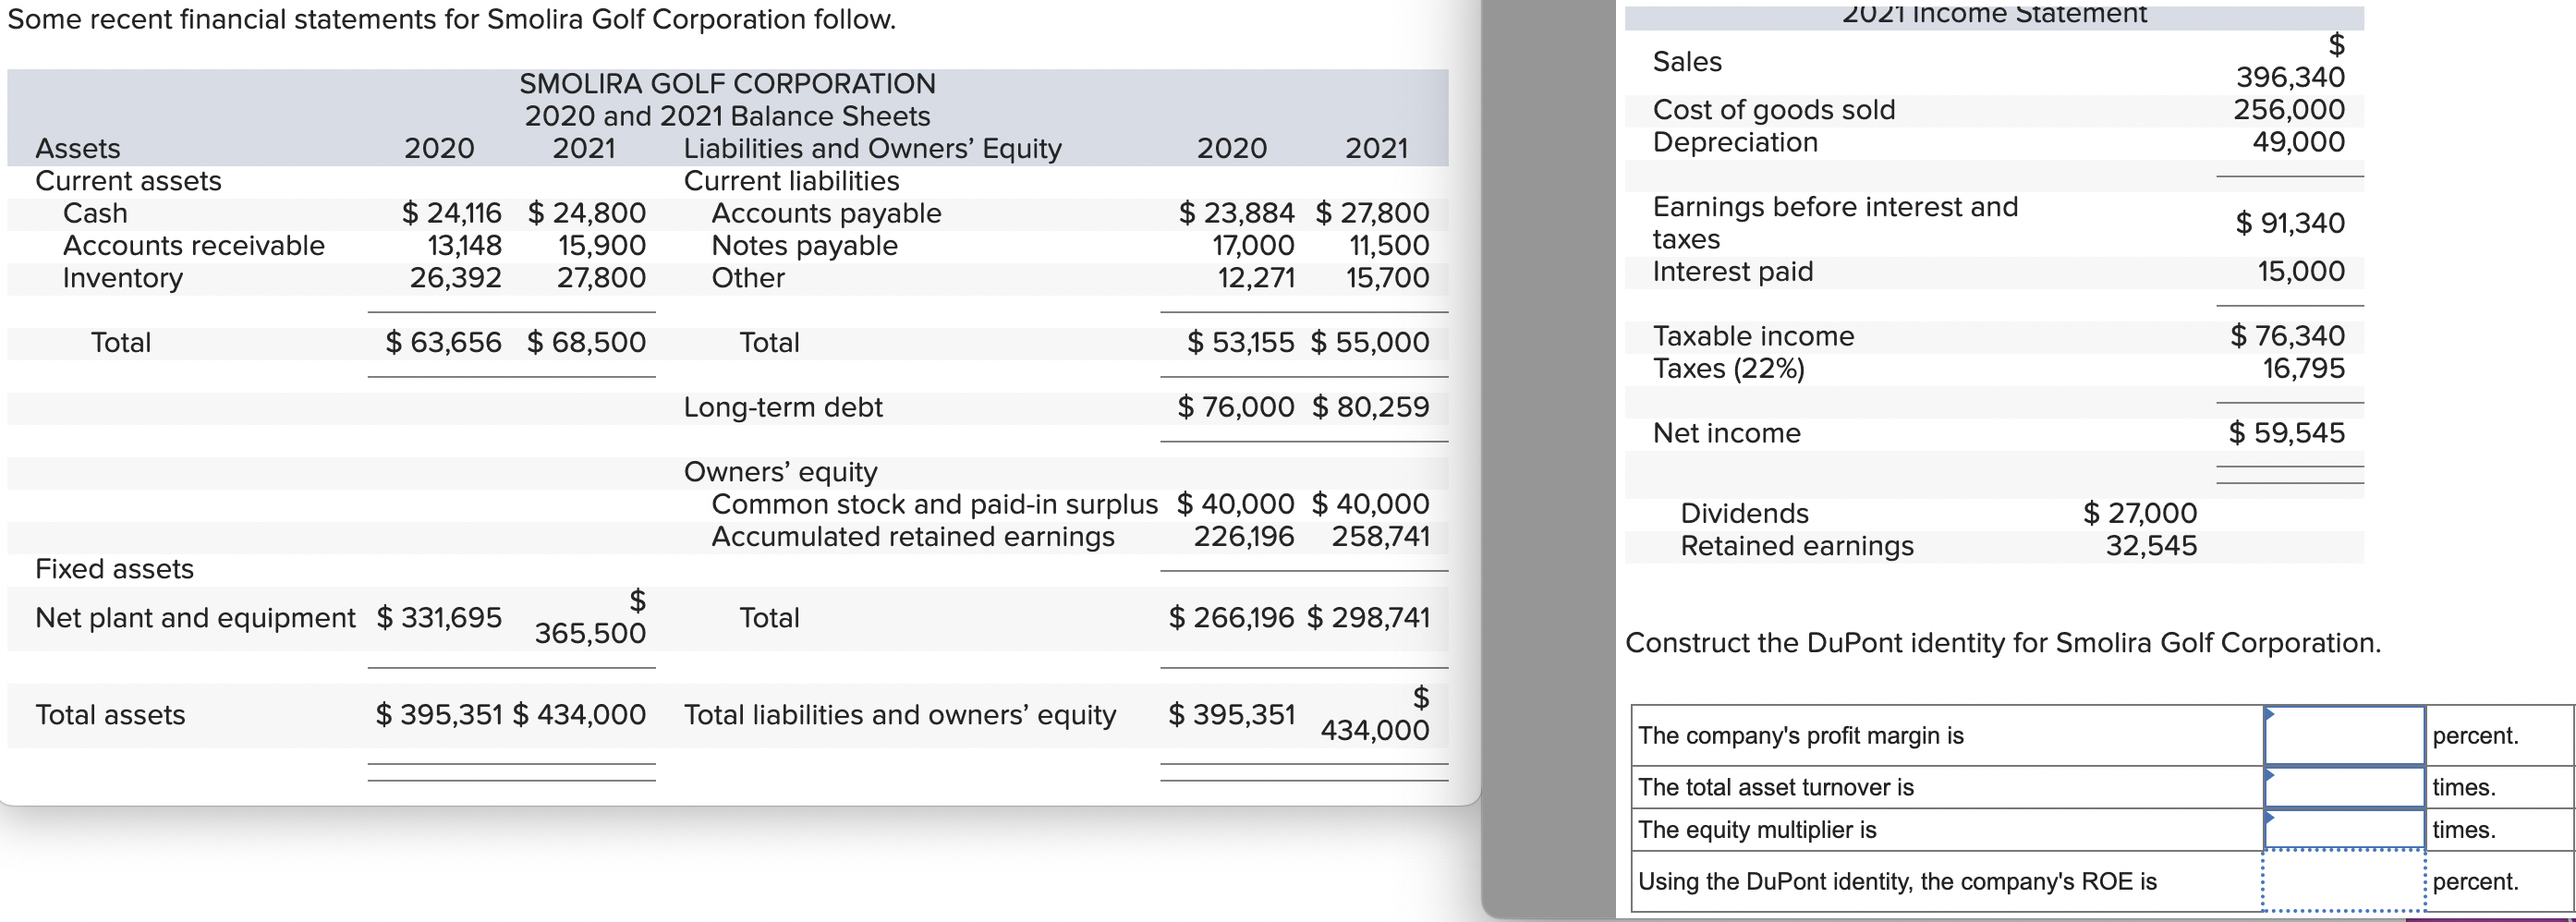Select the 2021 Inventory value 27,800

tap(601, 277)
